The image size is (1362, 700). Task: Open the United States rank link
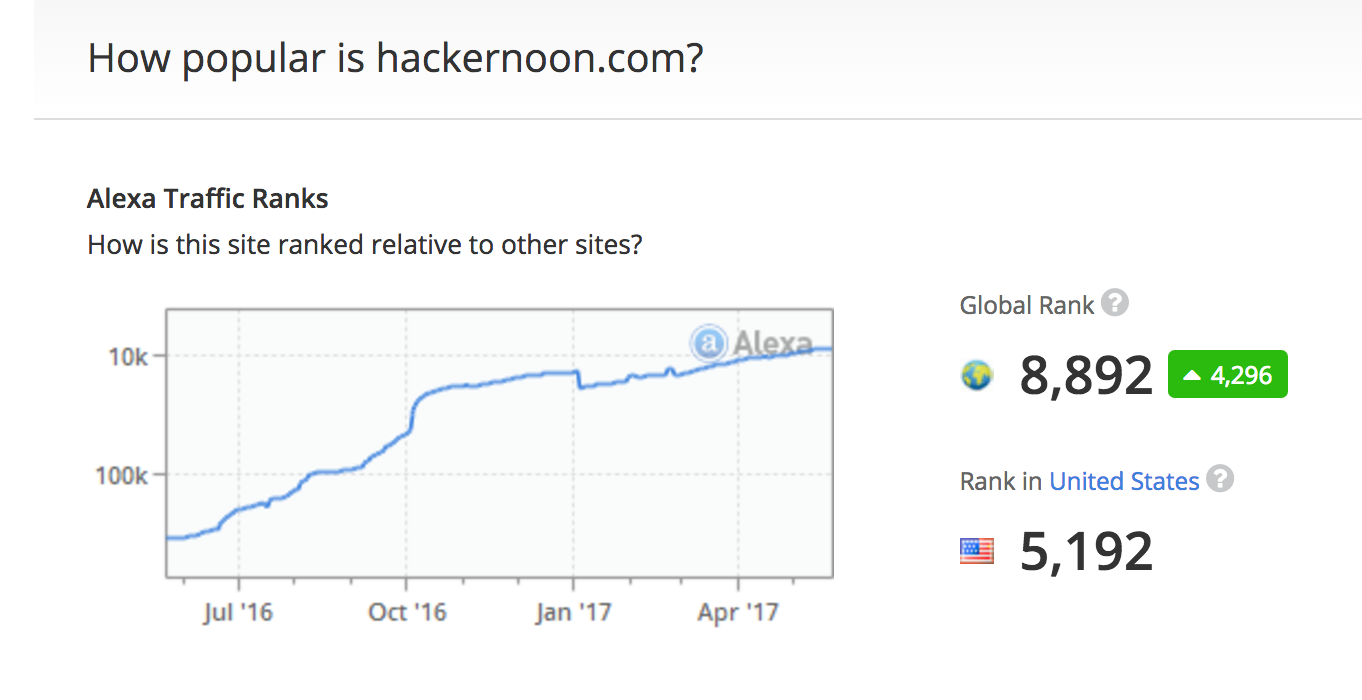(x=1124, y=481)
